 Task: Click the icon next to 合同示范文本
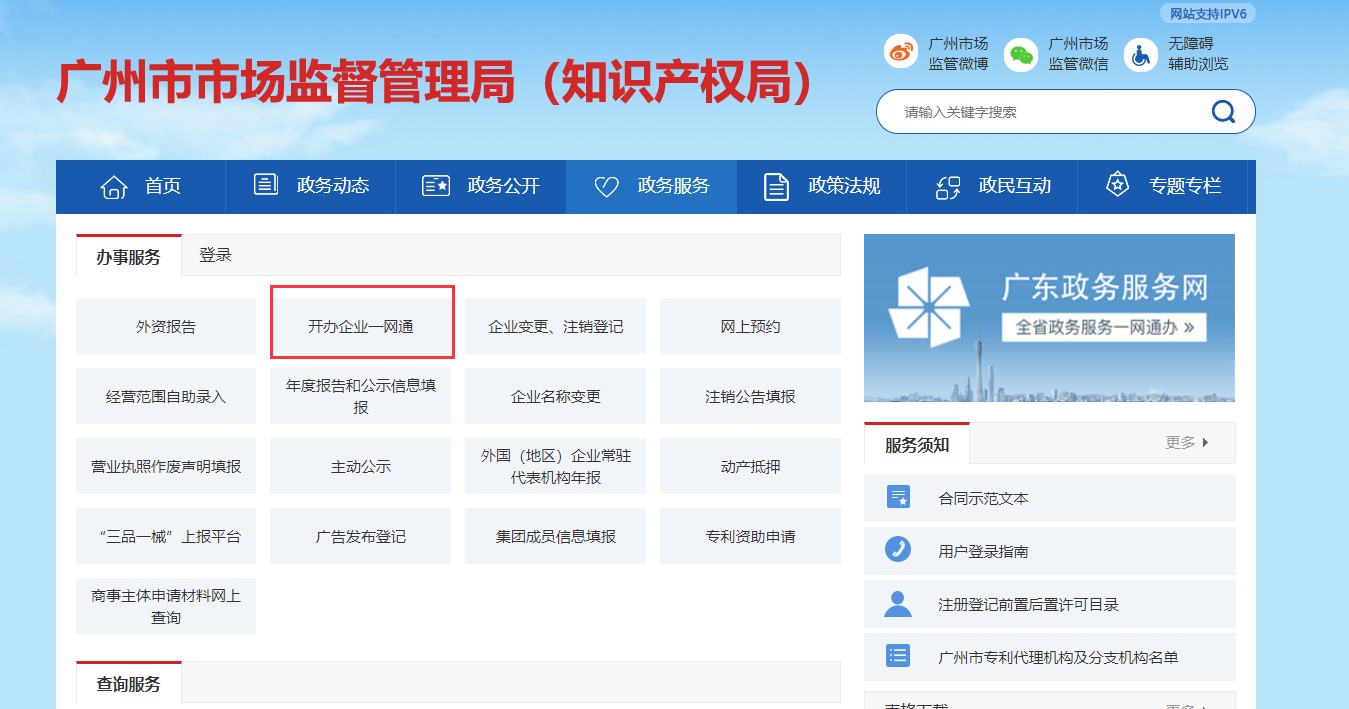898,497
